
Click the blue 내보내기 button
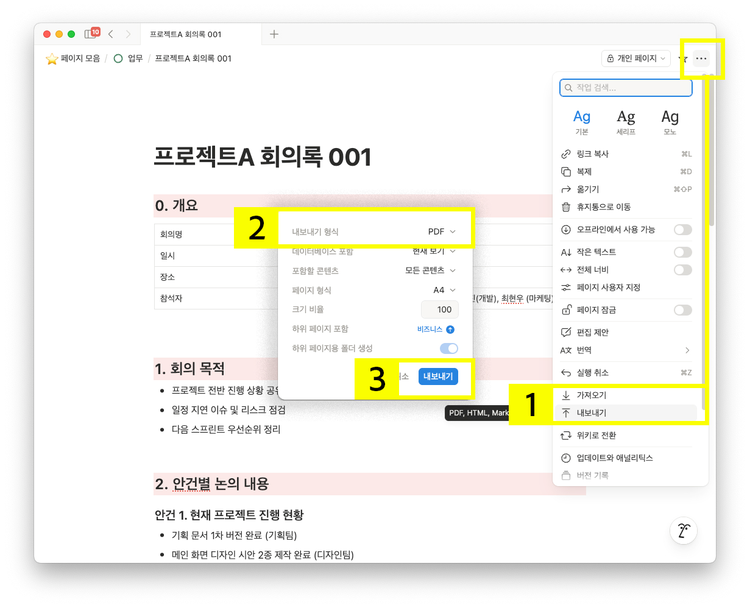[438, 376]
